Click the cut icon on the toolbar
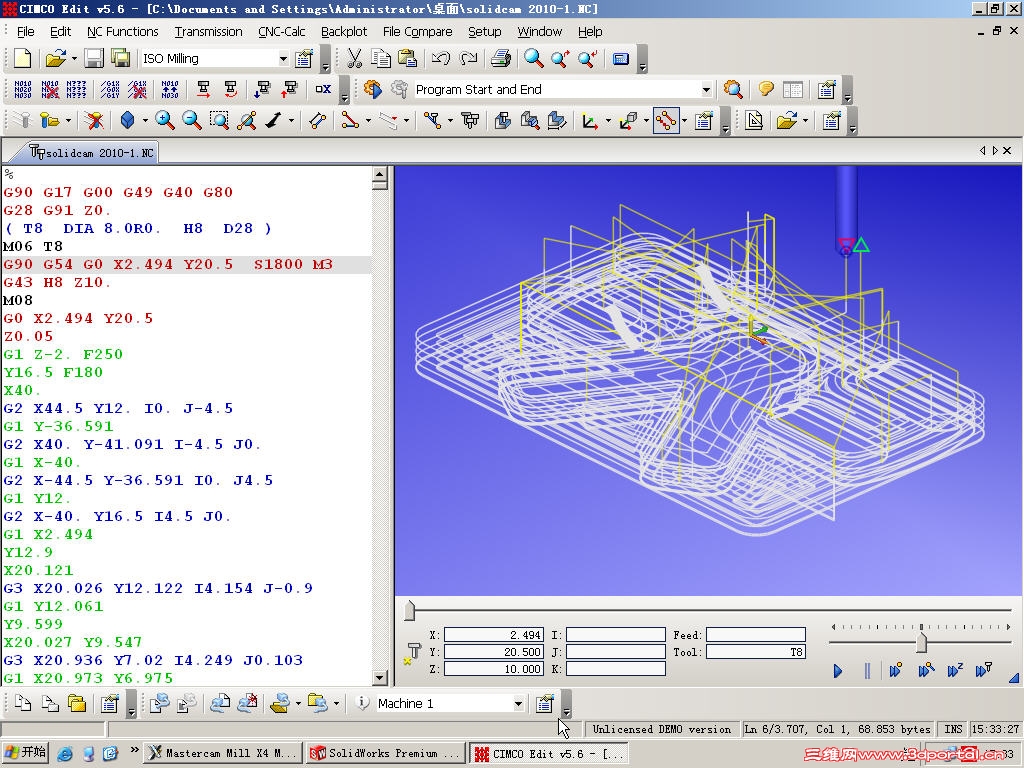 click(354, 58)
